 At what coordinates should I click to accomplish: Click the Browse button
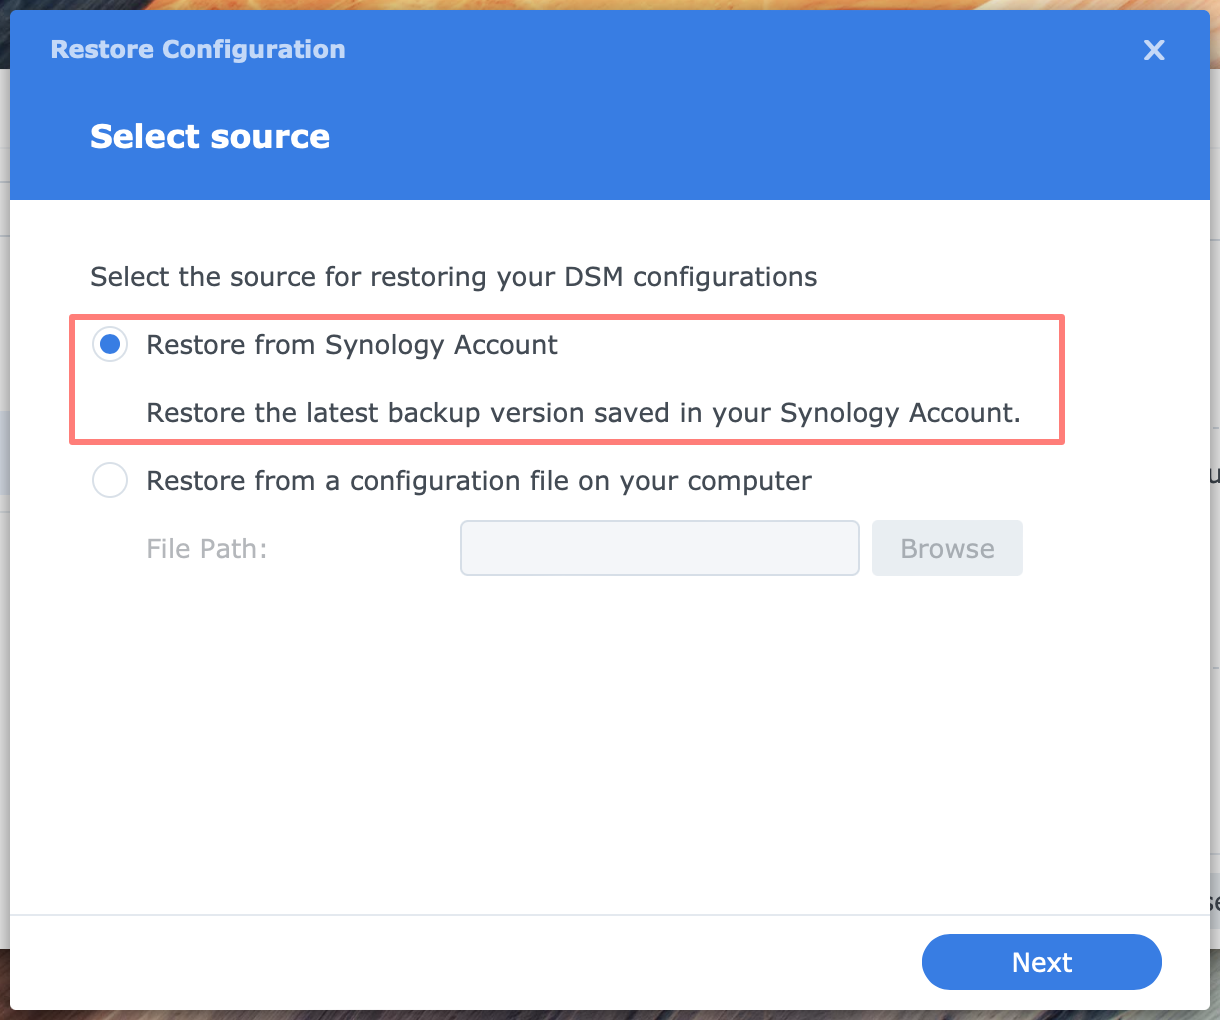946,548
